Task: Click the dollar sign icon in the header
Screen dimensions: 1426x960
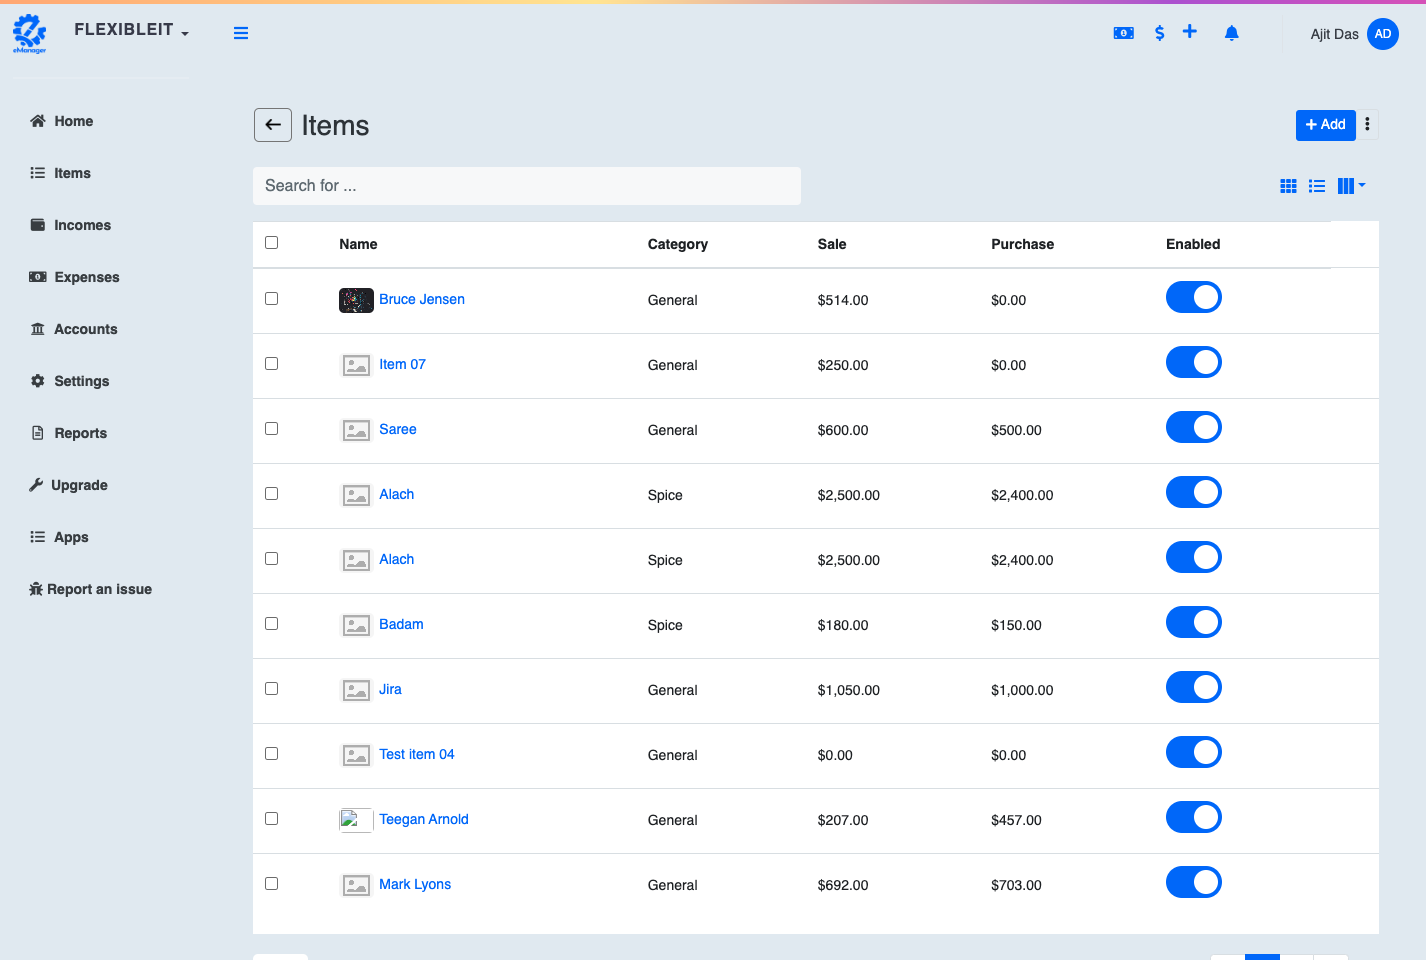Action: (x=1159, y=33)
